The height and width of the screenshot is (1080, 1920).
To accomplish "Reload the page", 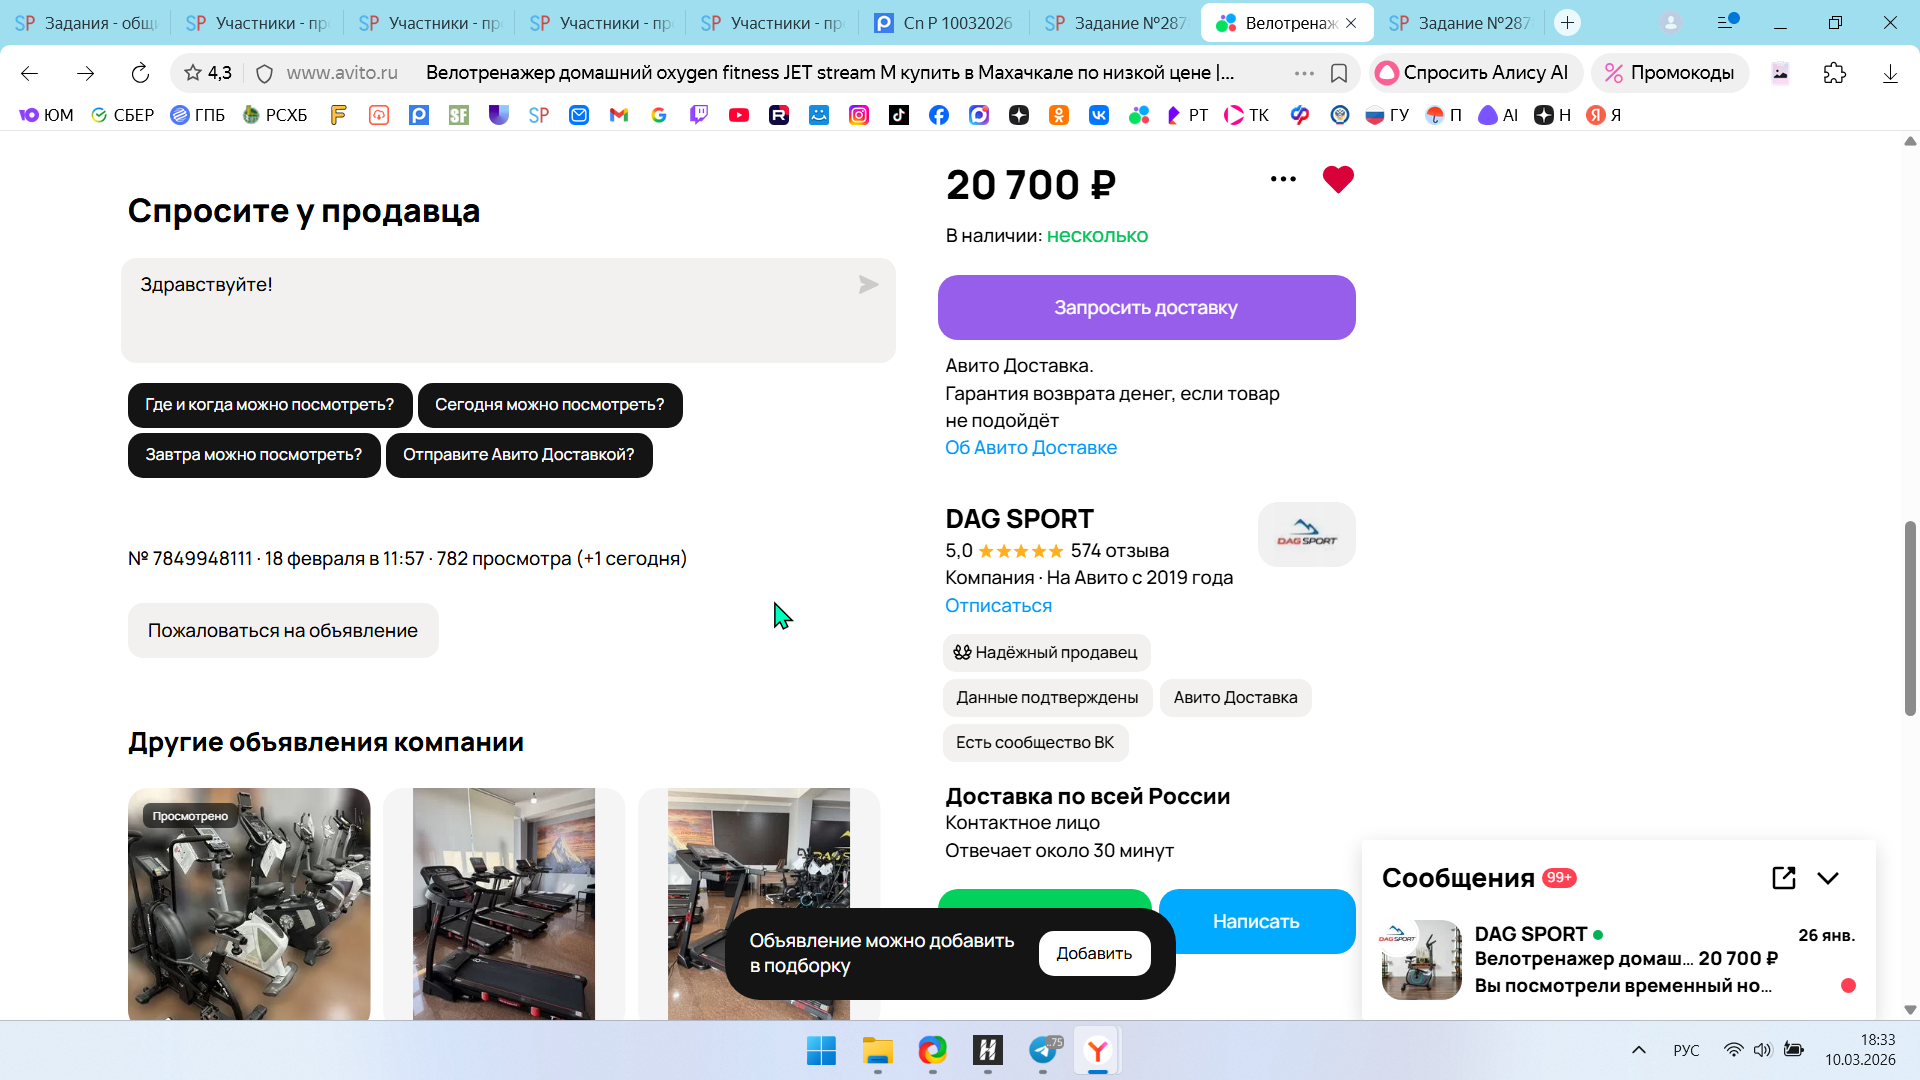I will (140, 73).
